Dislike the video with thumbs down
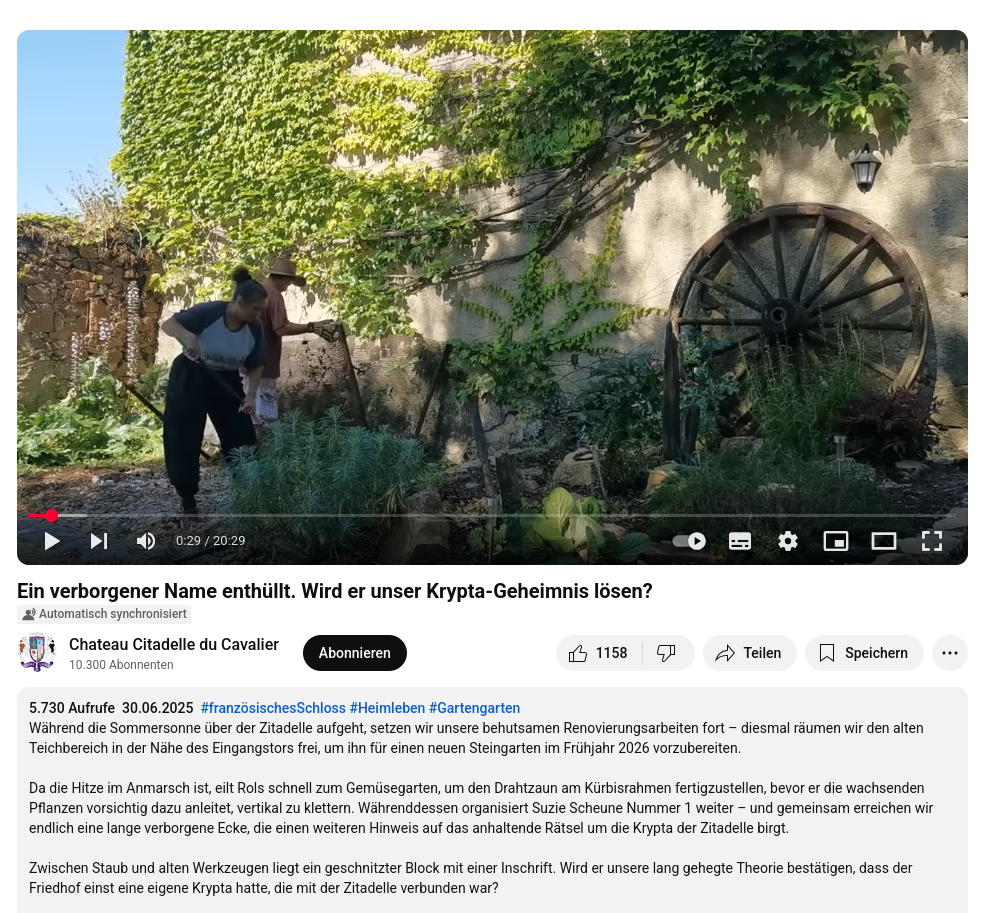Image resolution: width=986 pixels, height=913 pixels. 667,653
